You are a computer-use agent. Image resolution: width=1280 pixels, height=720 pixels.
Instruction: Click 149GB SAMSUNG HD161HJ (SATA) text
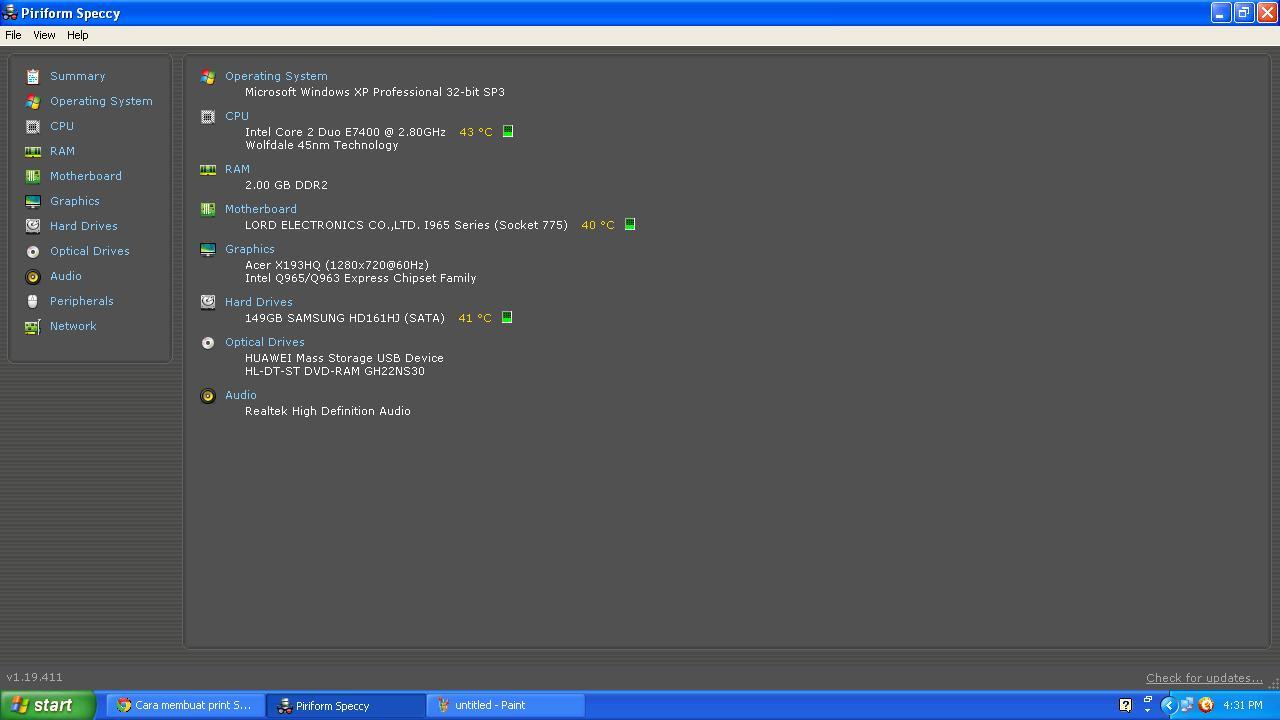pos(345,318)
